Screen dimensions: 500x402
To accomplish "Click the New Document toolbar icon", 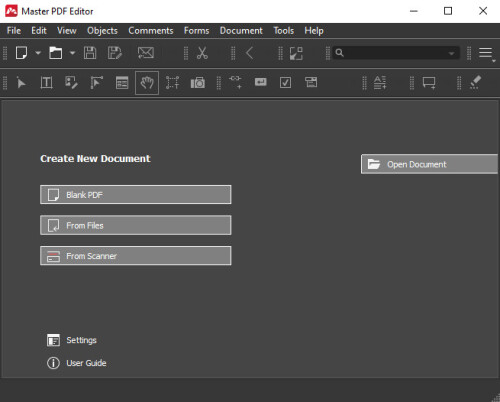I will (21, 53).
